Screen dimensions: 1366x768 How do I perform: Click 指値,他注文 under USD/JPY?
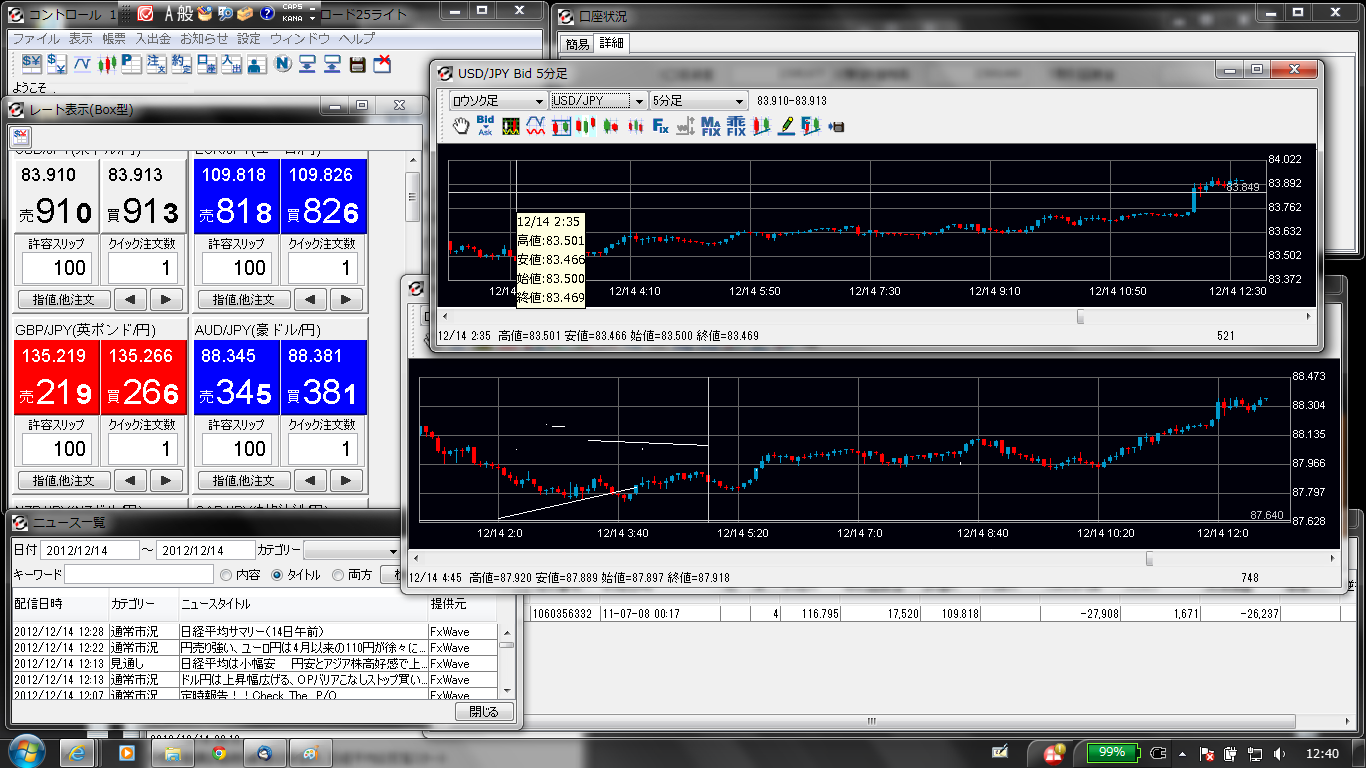coord(64,299)
